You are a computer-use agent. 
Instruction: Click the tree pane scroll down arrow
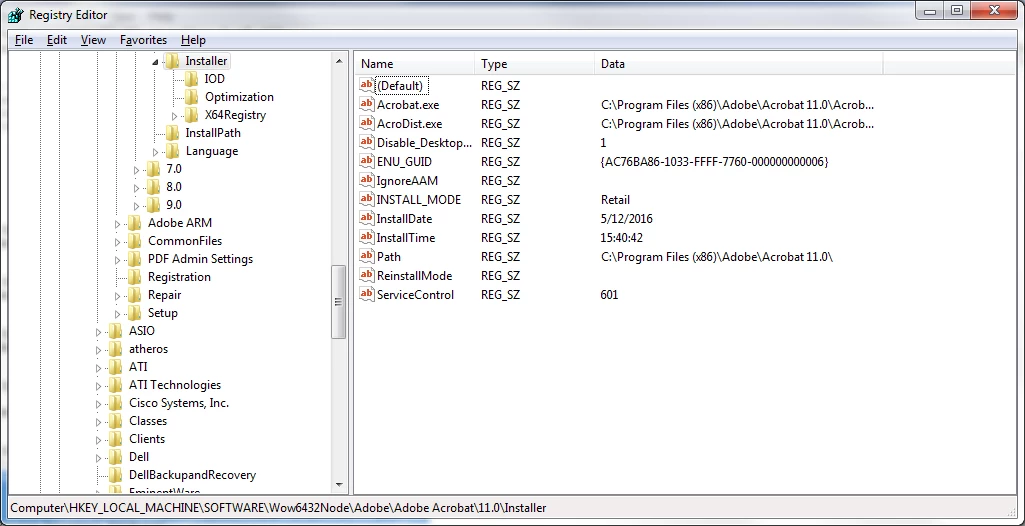339,485
